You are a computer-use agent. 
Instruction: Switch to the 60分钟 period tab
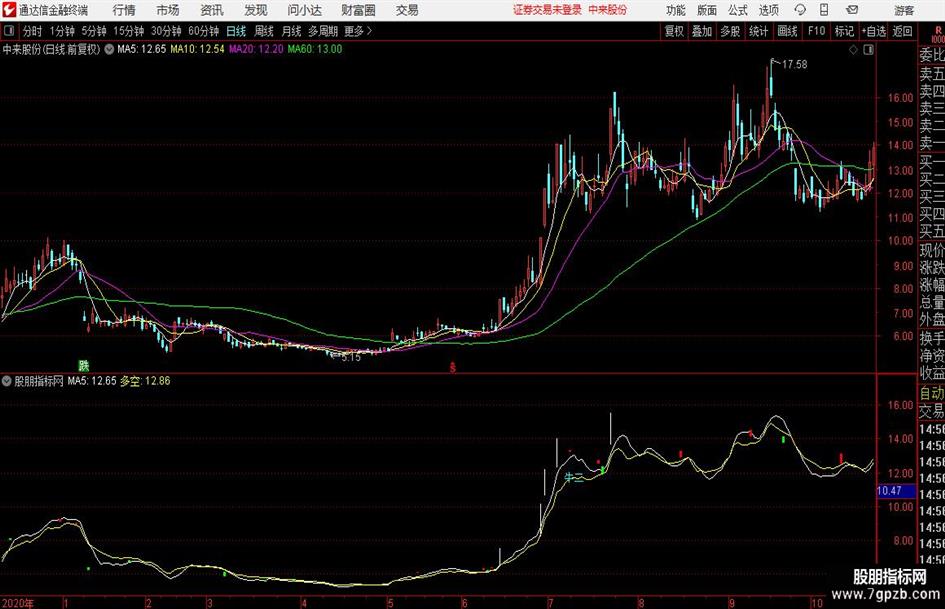(203, 31)
